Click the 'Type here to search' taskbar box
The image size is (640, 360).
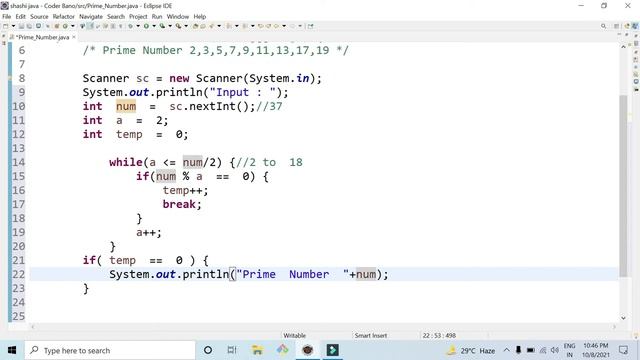tap(110, 350)
